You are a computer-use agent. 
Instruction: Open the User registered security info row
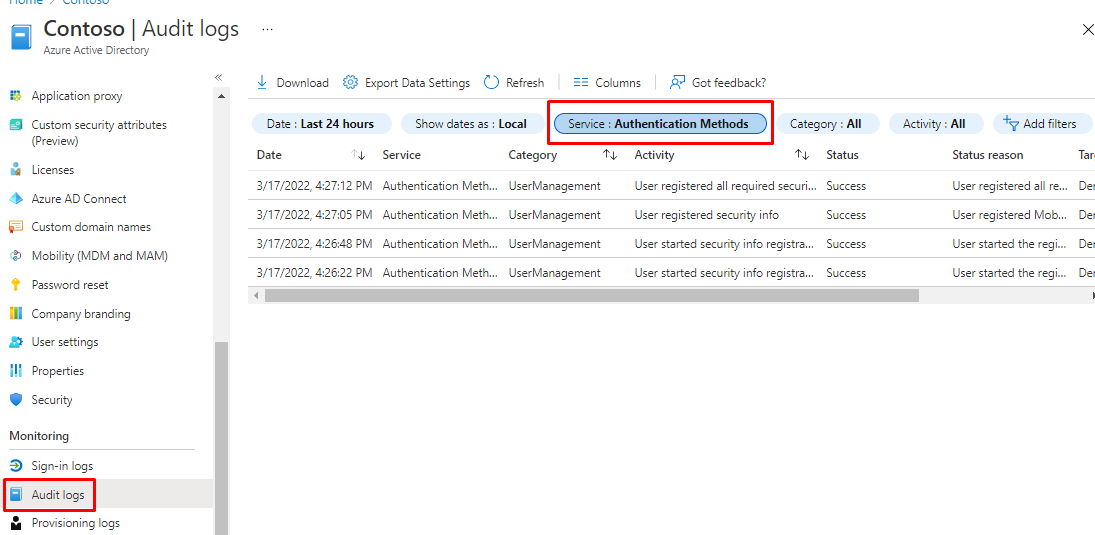point(706,215)
